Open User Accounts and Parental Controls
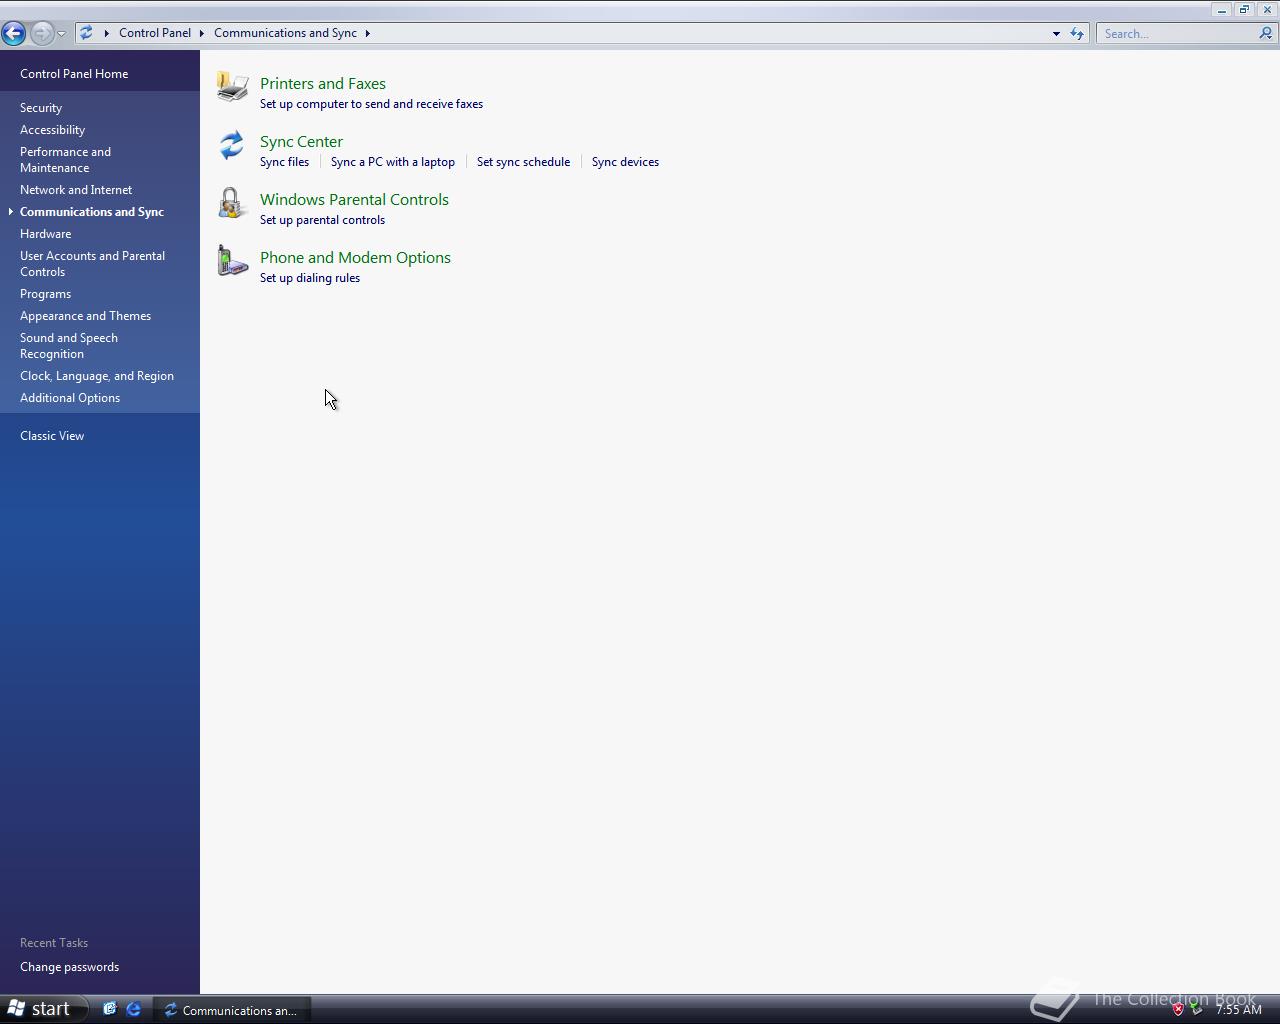The width and height of the screenshot is (1280, 1024). (x=92, y=264)
